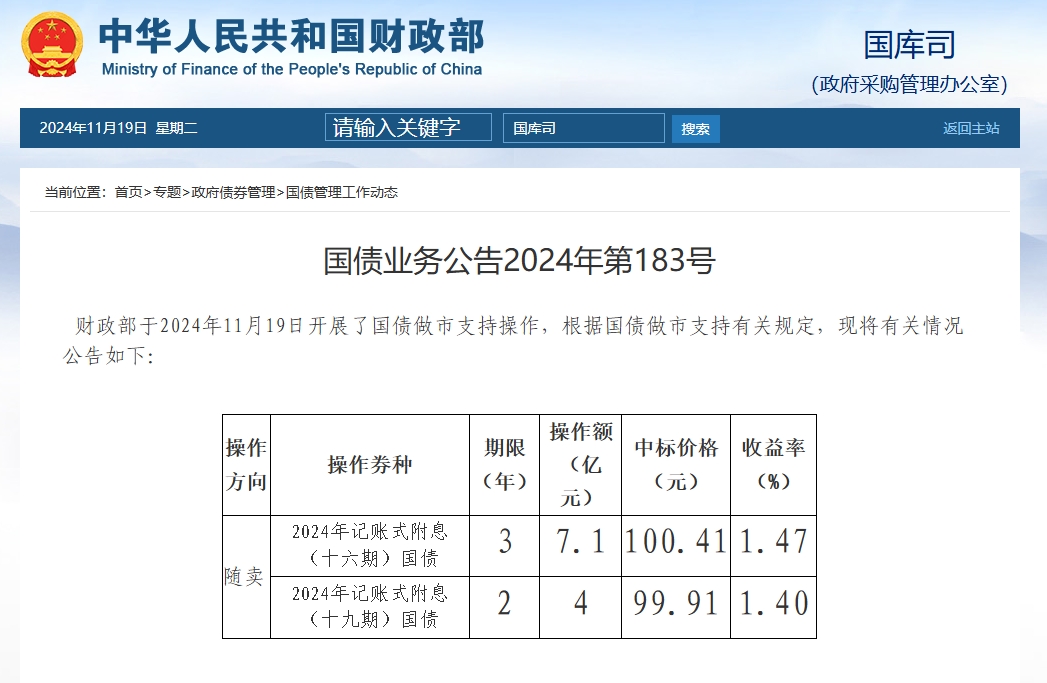1047x683 pixels.
Task: Click the (政府采购管理办公室) subtitle
Action: point(909,84)
